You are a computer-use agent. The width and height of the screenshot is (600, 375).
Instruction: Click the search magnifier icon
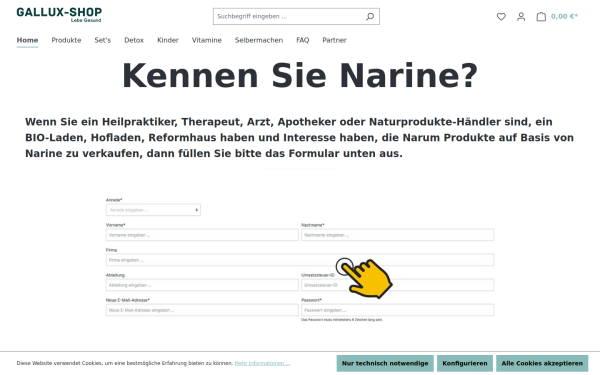[x=370, y=16]
